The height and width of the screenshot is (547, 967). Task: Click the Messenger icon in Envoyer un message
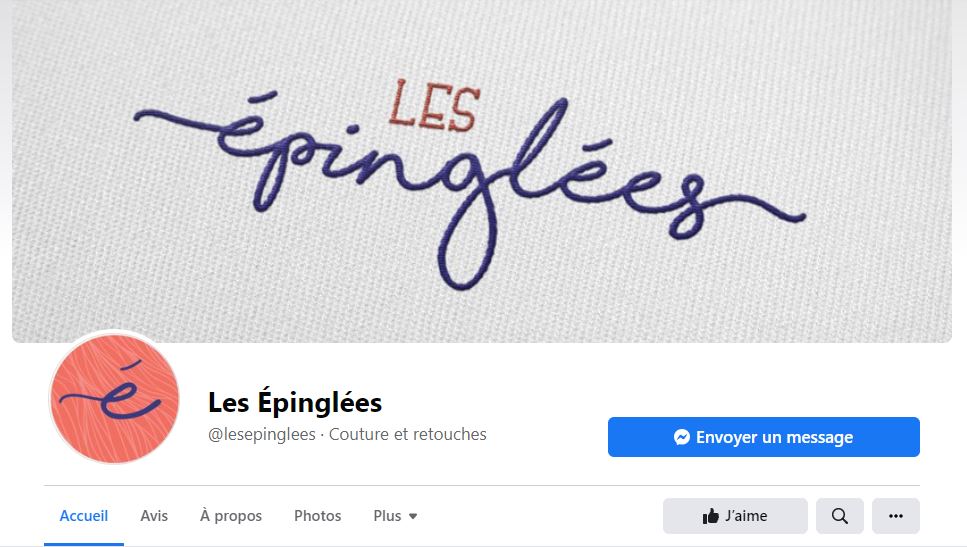click(681, 437)
